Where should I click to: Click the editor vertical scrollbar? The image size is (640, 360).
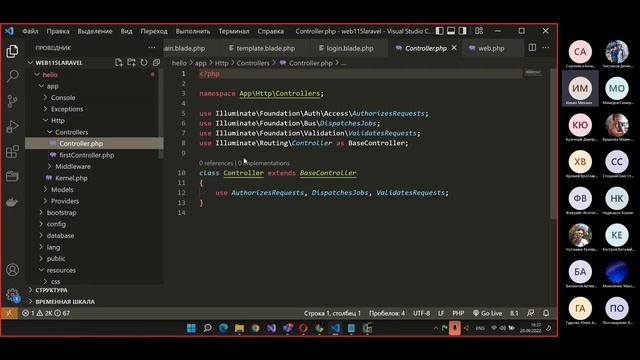point(553,144)
